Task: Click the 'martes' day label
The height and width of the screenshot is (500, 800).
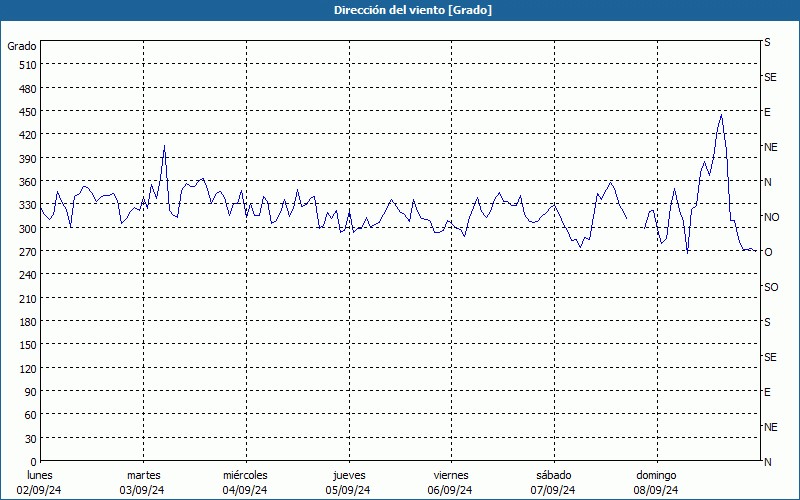Action: click(x=144, y=476)
